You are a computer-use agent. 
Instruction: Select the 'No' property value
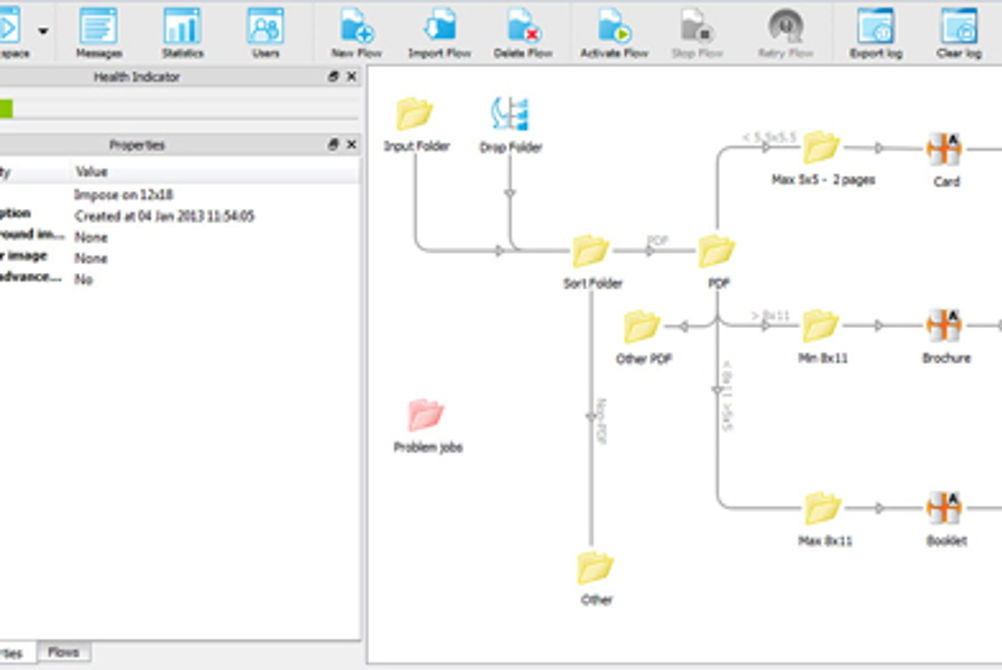click(x=83, y=279)
